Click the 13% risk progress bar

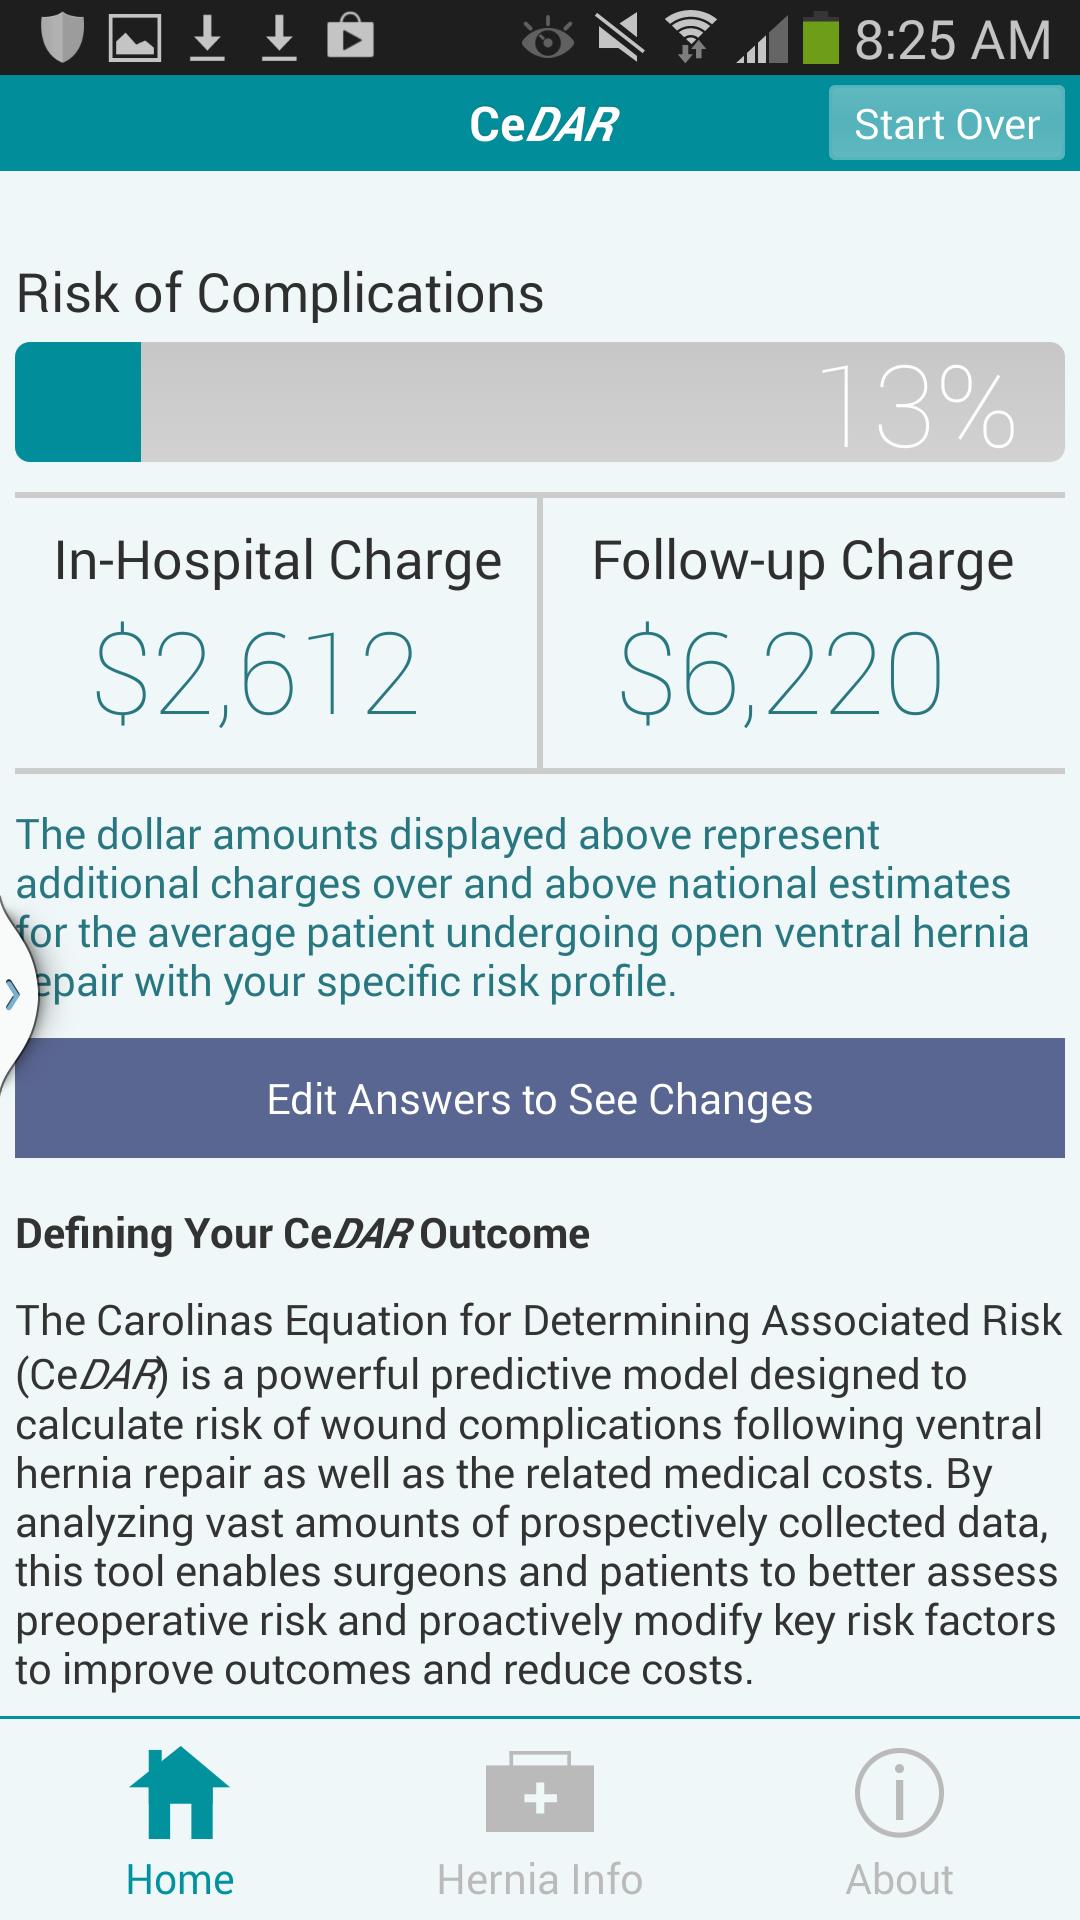pyautogui.click(x=540, y=402)
